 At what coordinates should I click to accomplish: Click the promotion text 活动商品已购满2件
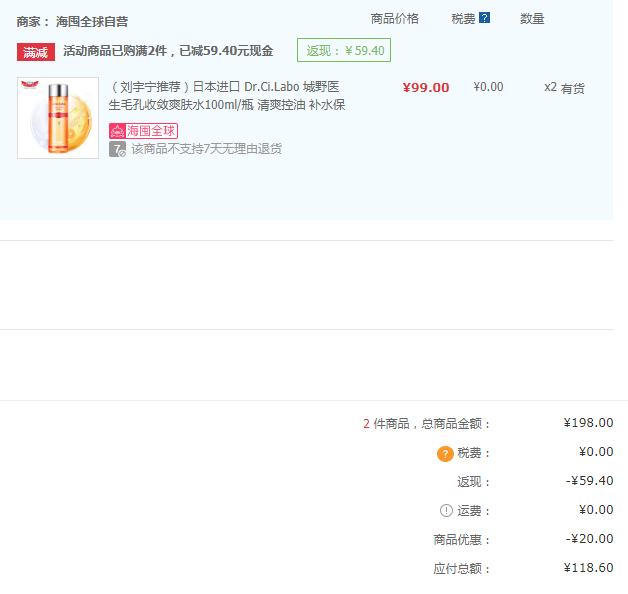115,51
